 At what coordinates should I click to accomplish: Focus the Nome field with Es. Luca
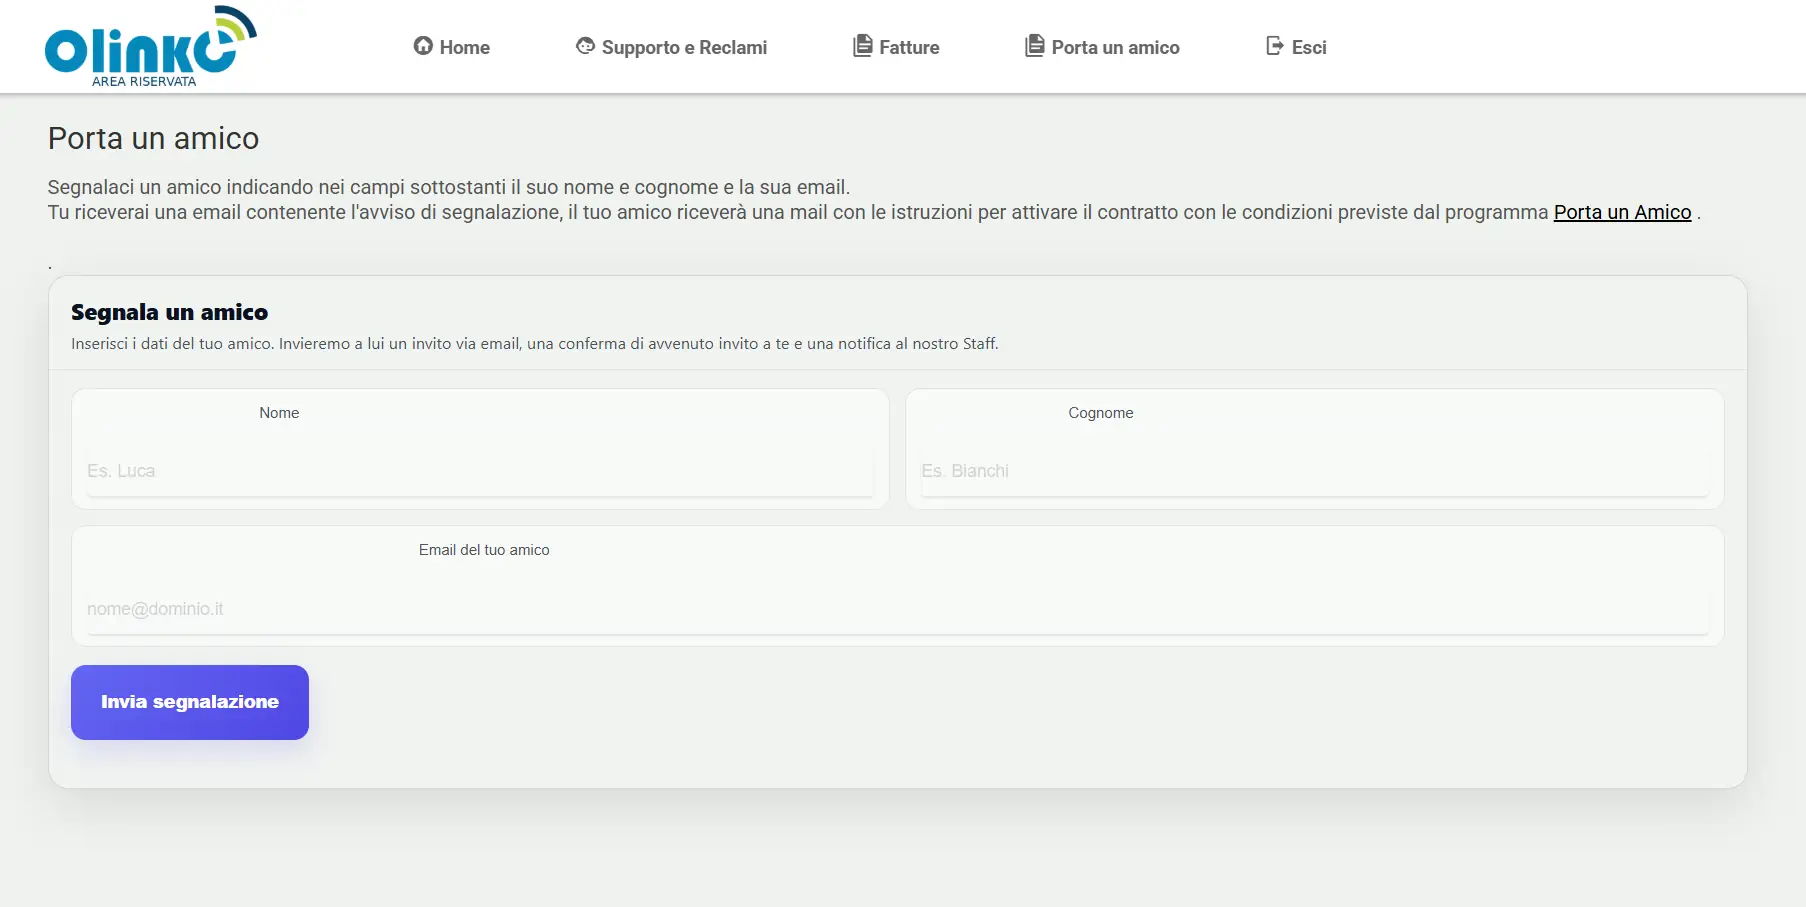480,471
